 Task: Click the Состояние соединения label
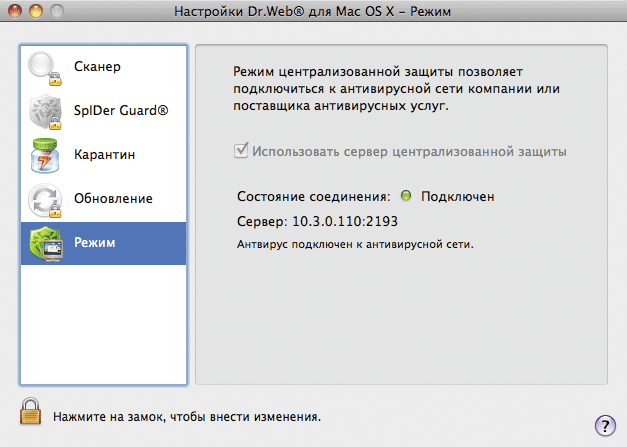coord(314,197)
